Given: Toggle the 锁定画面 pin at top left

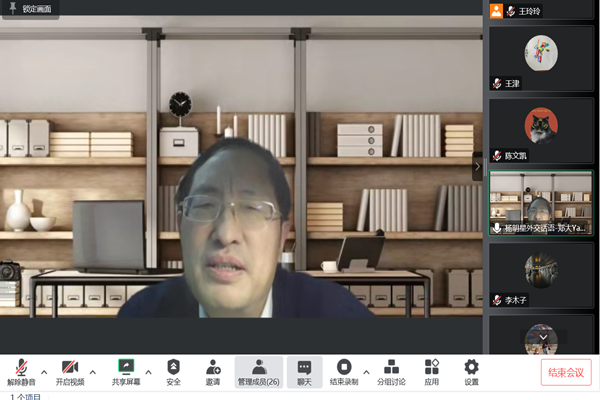Looking at the screenshot, I should point(14,8).
